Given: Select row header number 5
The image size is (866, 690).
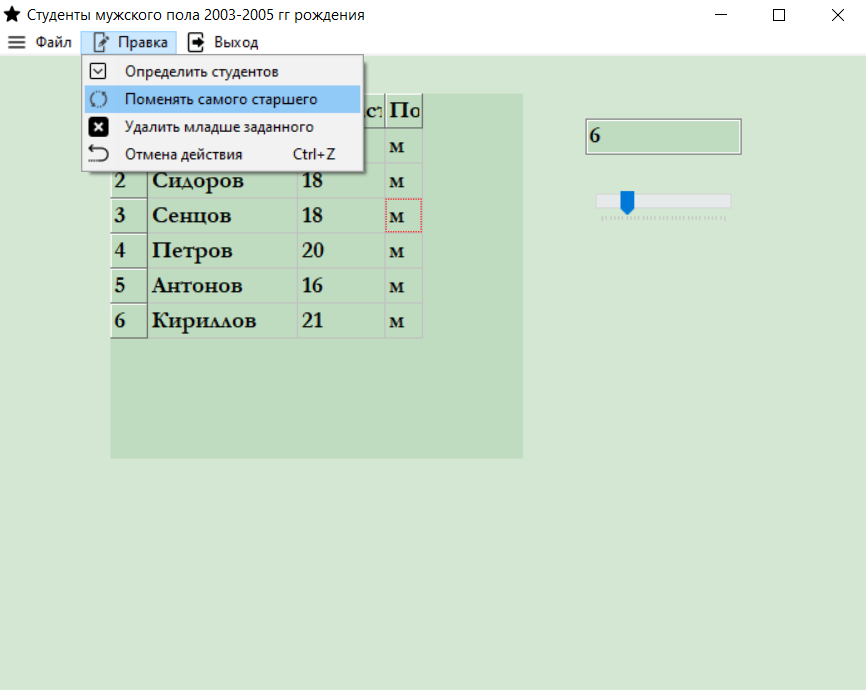Looking at the screenshot, I should coord(129,286).
